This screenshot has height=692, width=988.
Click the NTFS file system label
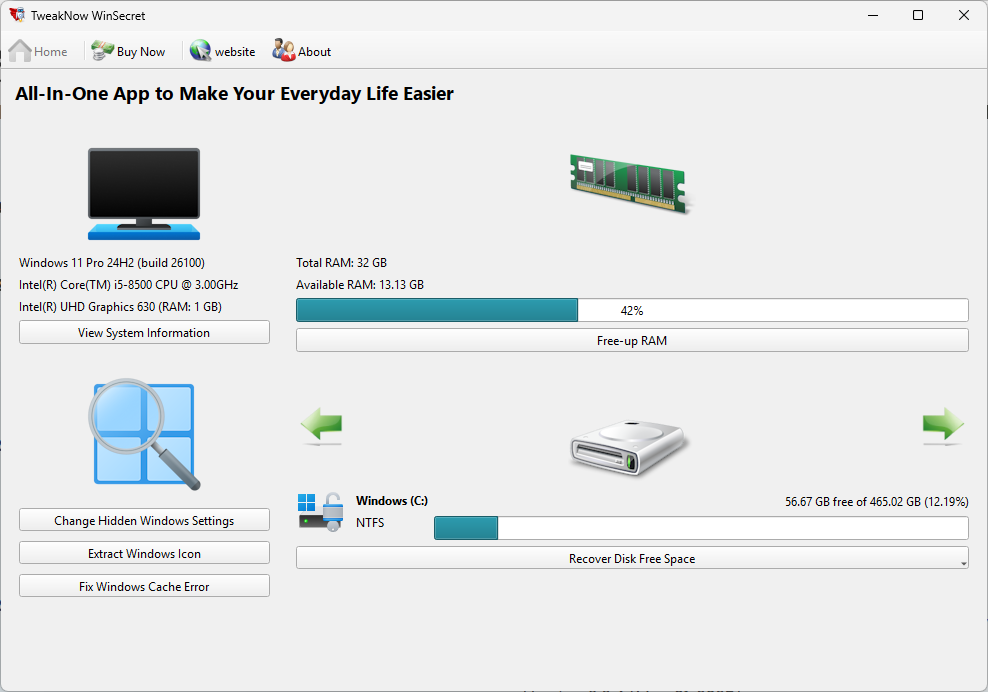point(370,522)
